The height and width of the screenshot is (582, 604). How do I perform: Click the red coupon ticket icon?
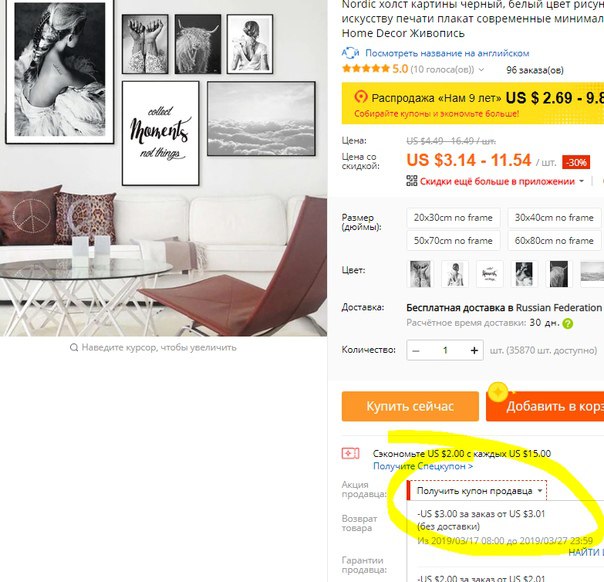pyautogui.click(x=351, y=453)
